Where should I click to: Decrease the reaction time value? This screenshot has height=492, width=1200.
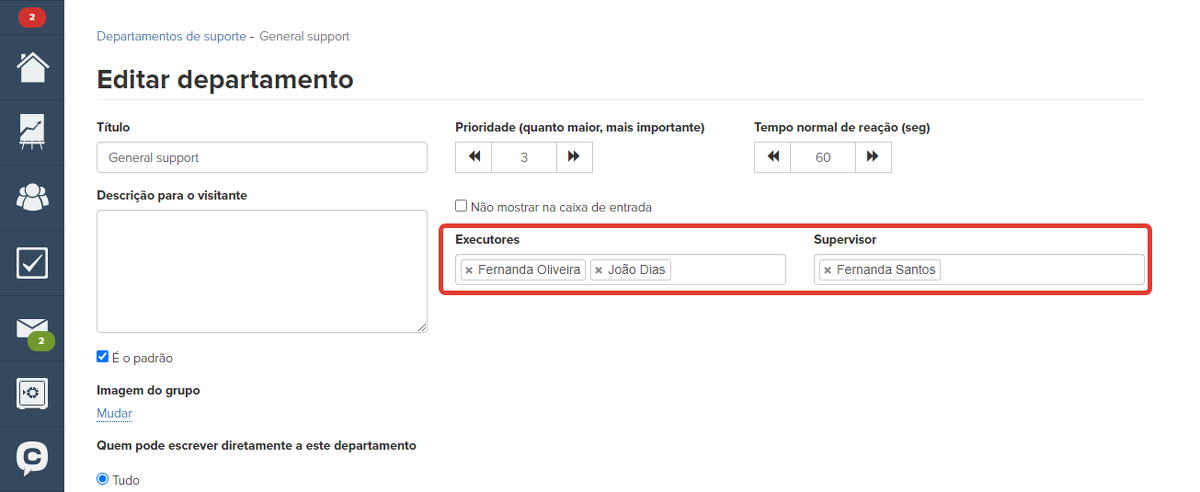[x=773, y=157]
